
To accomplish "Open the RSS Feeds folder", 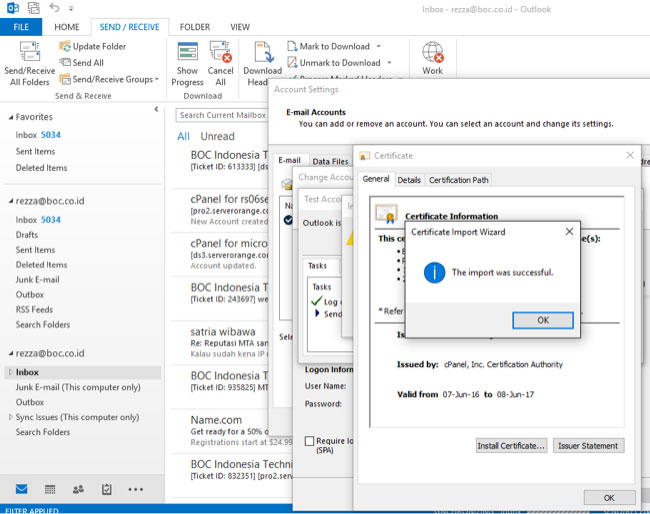I will [34, 309].
